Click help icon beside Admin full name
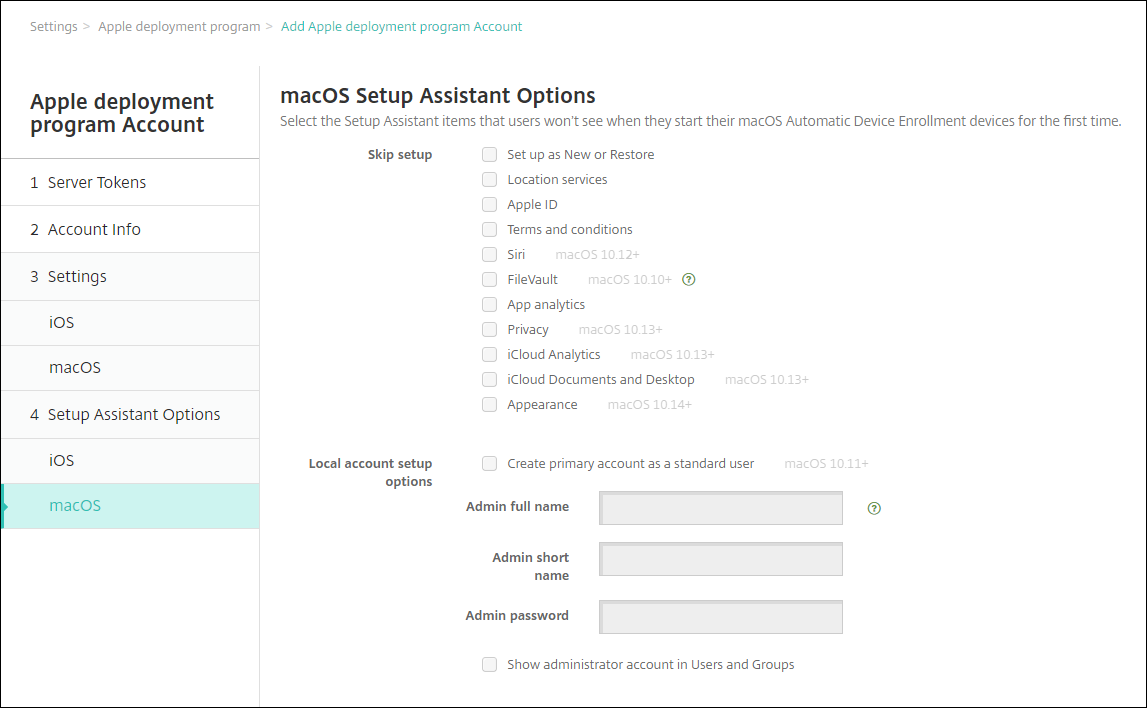This screenshot has height=708, width=1147. [x=874, y=508]
